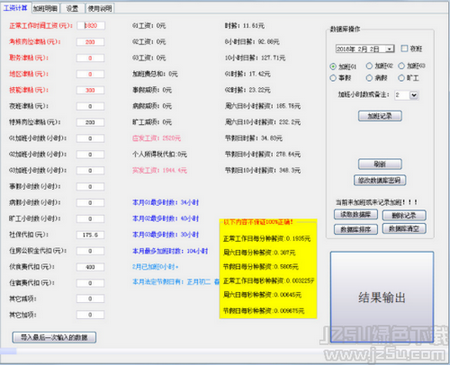
Task: Click the 修改数据库密码 button
Action: coord(380,180)
